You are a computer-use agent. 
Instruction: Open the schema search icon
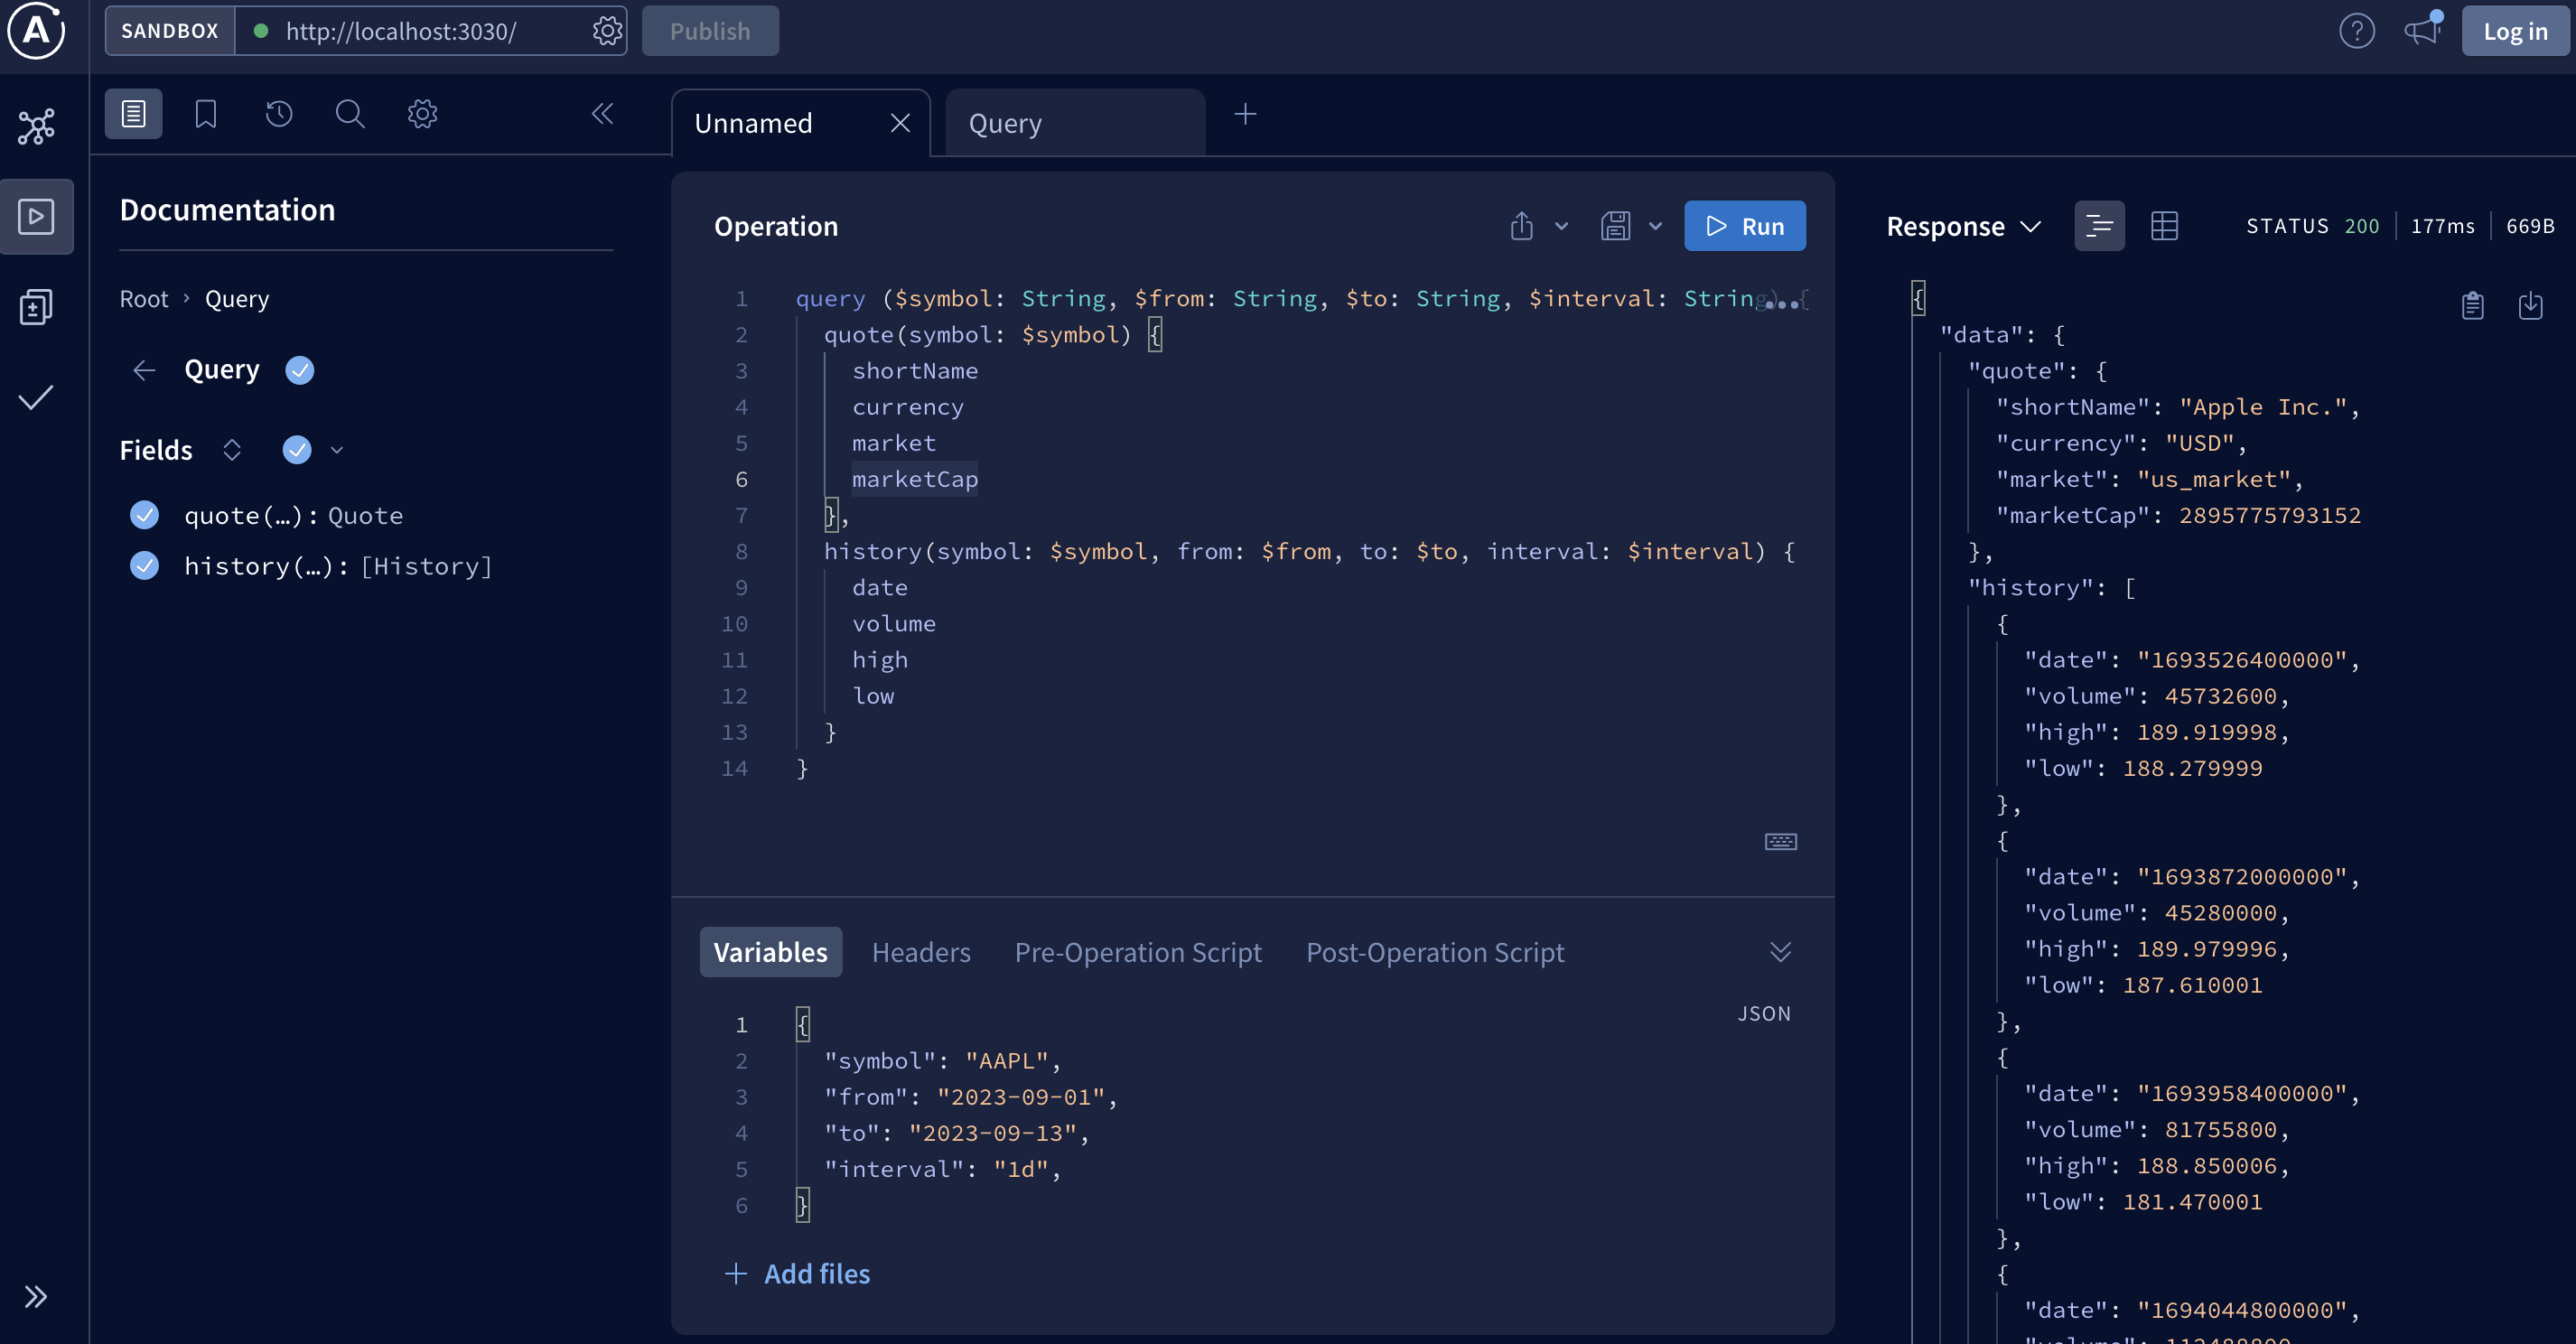350,114
